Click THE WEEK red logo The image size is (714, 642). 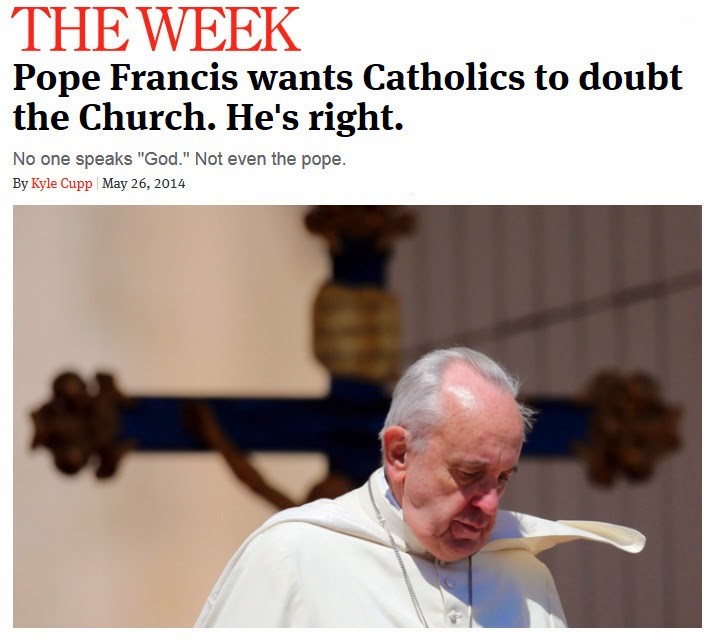(156, 29)
